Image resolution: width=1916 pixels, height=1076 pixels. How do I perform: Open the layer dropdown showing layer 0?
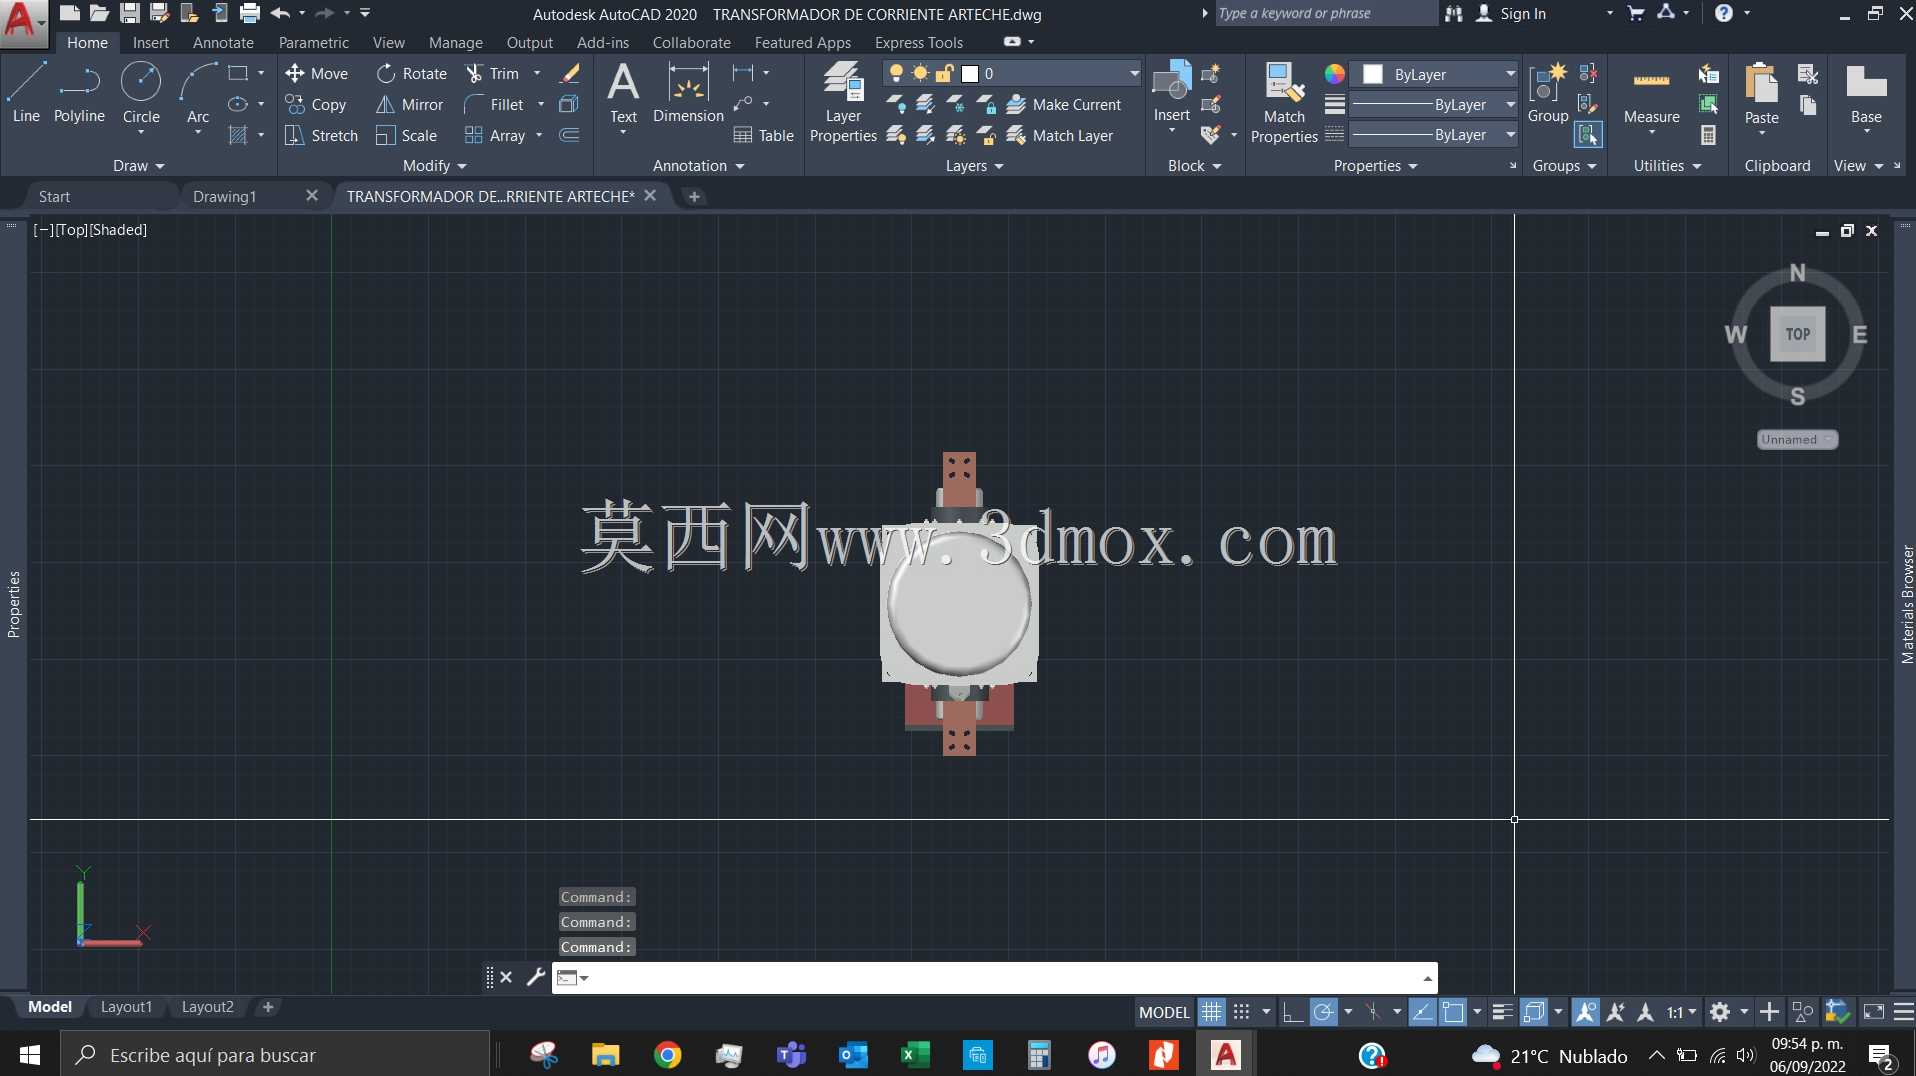(1011, 73)
